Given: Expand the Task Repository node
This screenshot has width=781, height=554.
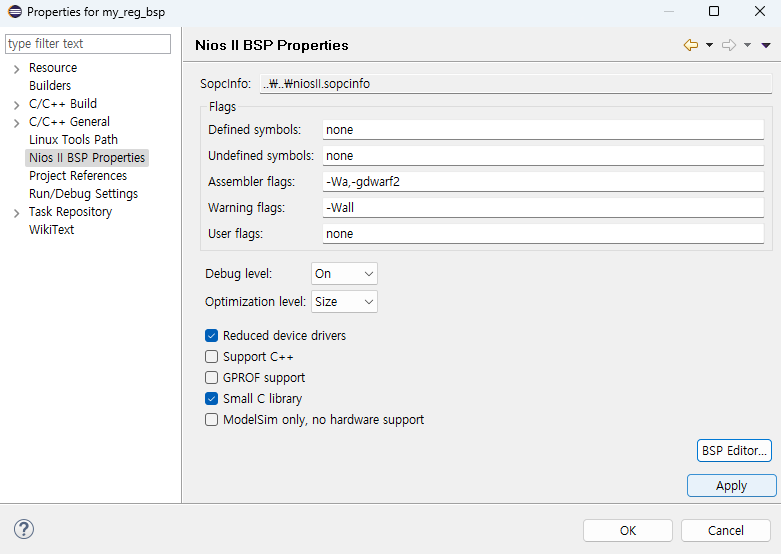Looking at the screenshot, I should tap(16, 213).
